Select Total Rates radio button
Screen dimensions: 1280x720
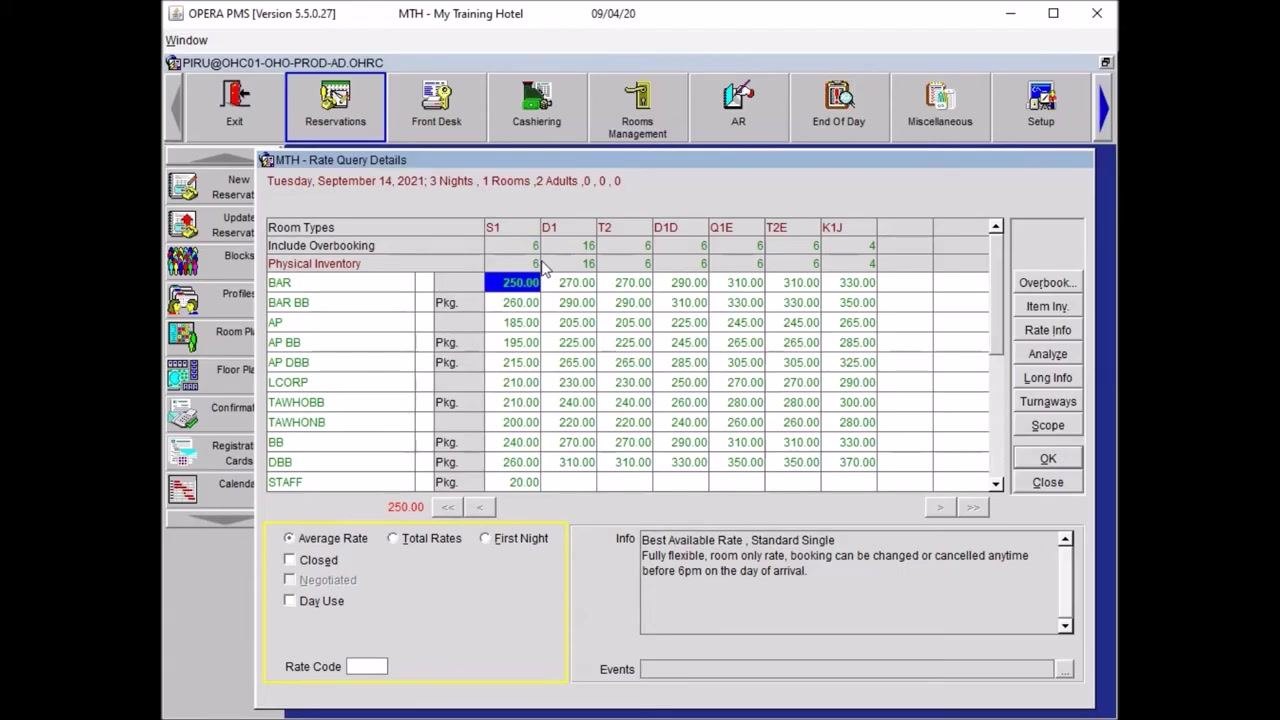tap(393, 538)
